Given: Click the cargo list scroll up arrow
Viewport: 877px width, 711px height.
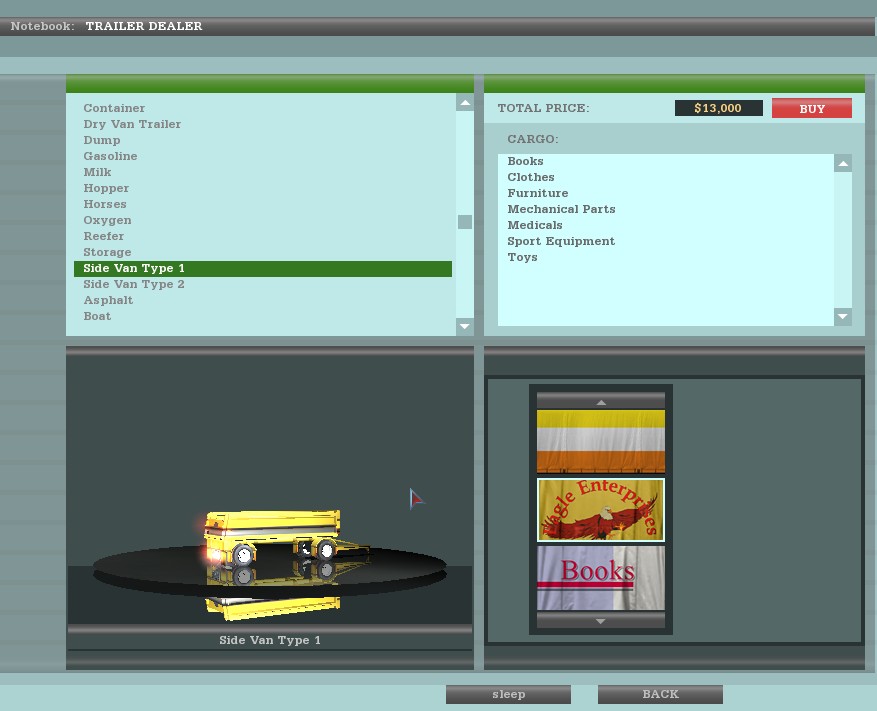Looking at the screenshot, I should coord(842,163).
